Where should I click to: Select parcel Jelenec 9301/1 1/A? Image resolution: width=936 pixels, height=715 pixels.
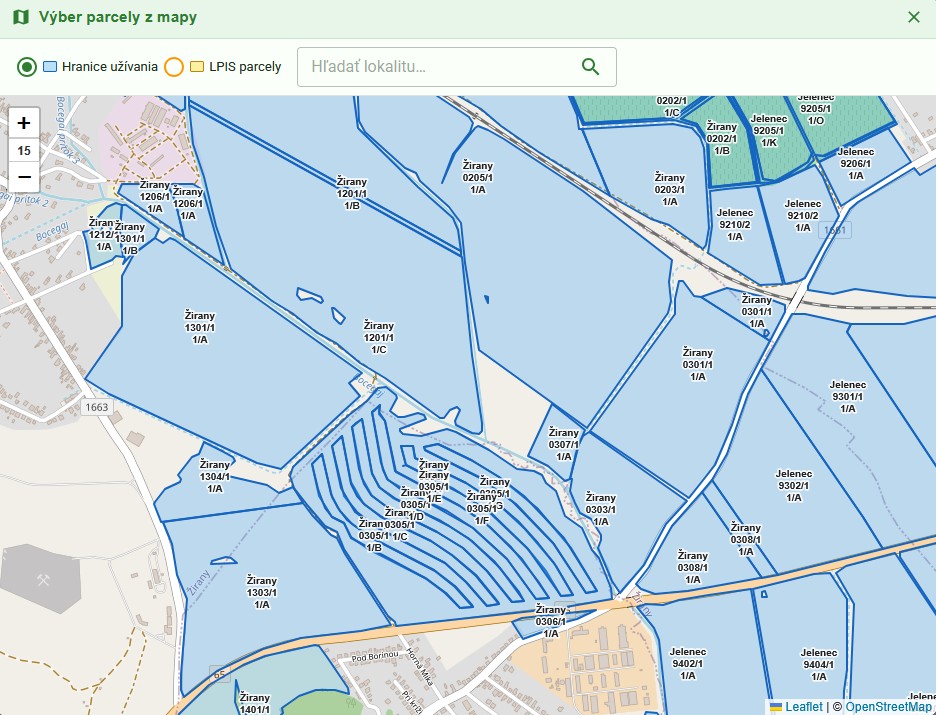847,396
